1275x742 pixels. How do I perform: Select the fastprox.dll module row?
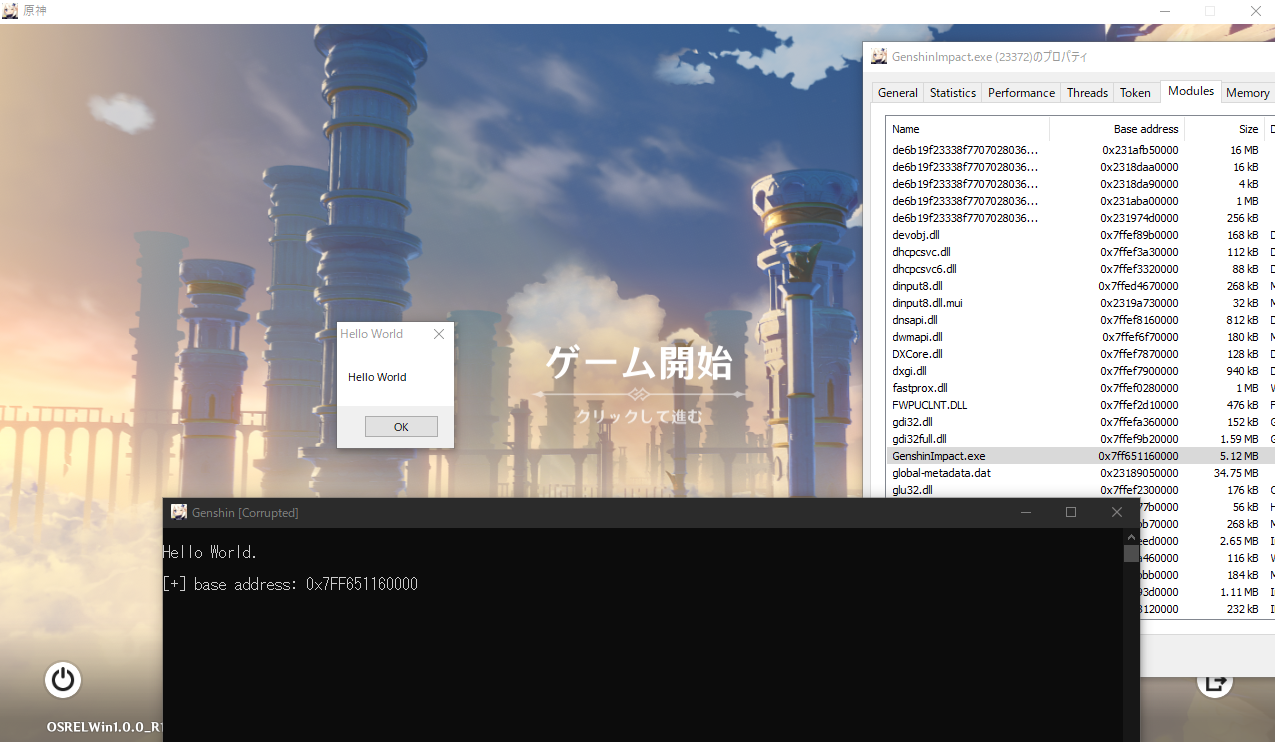point(1080,388)
